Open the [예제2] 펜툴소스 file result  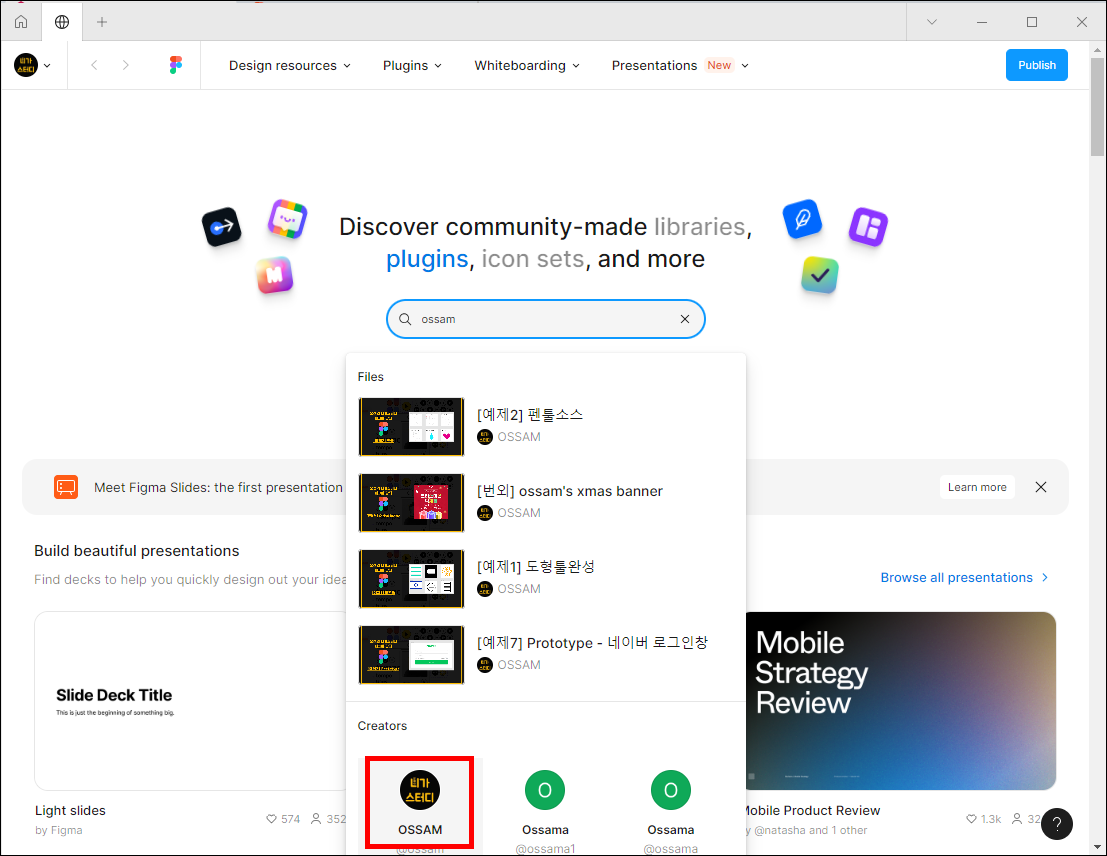pos(545,427)
